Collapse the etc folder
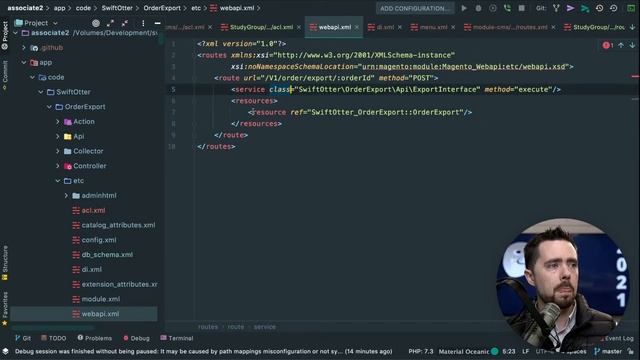Image resolution: width=640 pixels, height=360 pixels. pos(58,180)
